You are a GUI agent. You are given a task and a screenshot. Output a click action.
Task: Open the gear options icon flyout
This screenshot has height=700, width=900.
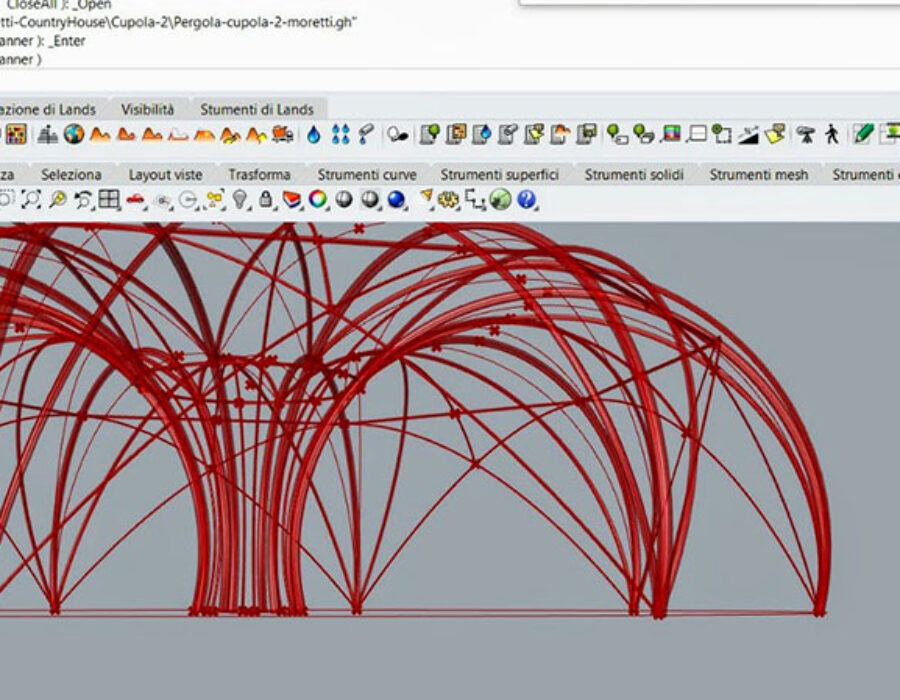pos(449,200)
